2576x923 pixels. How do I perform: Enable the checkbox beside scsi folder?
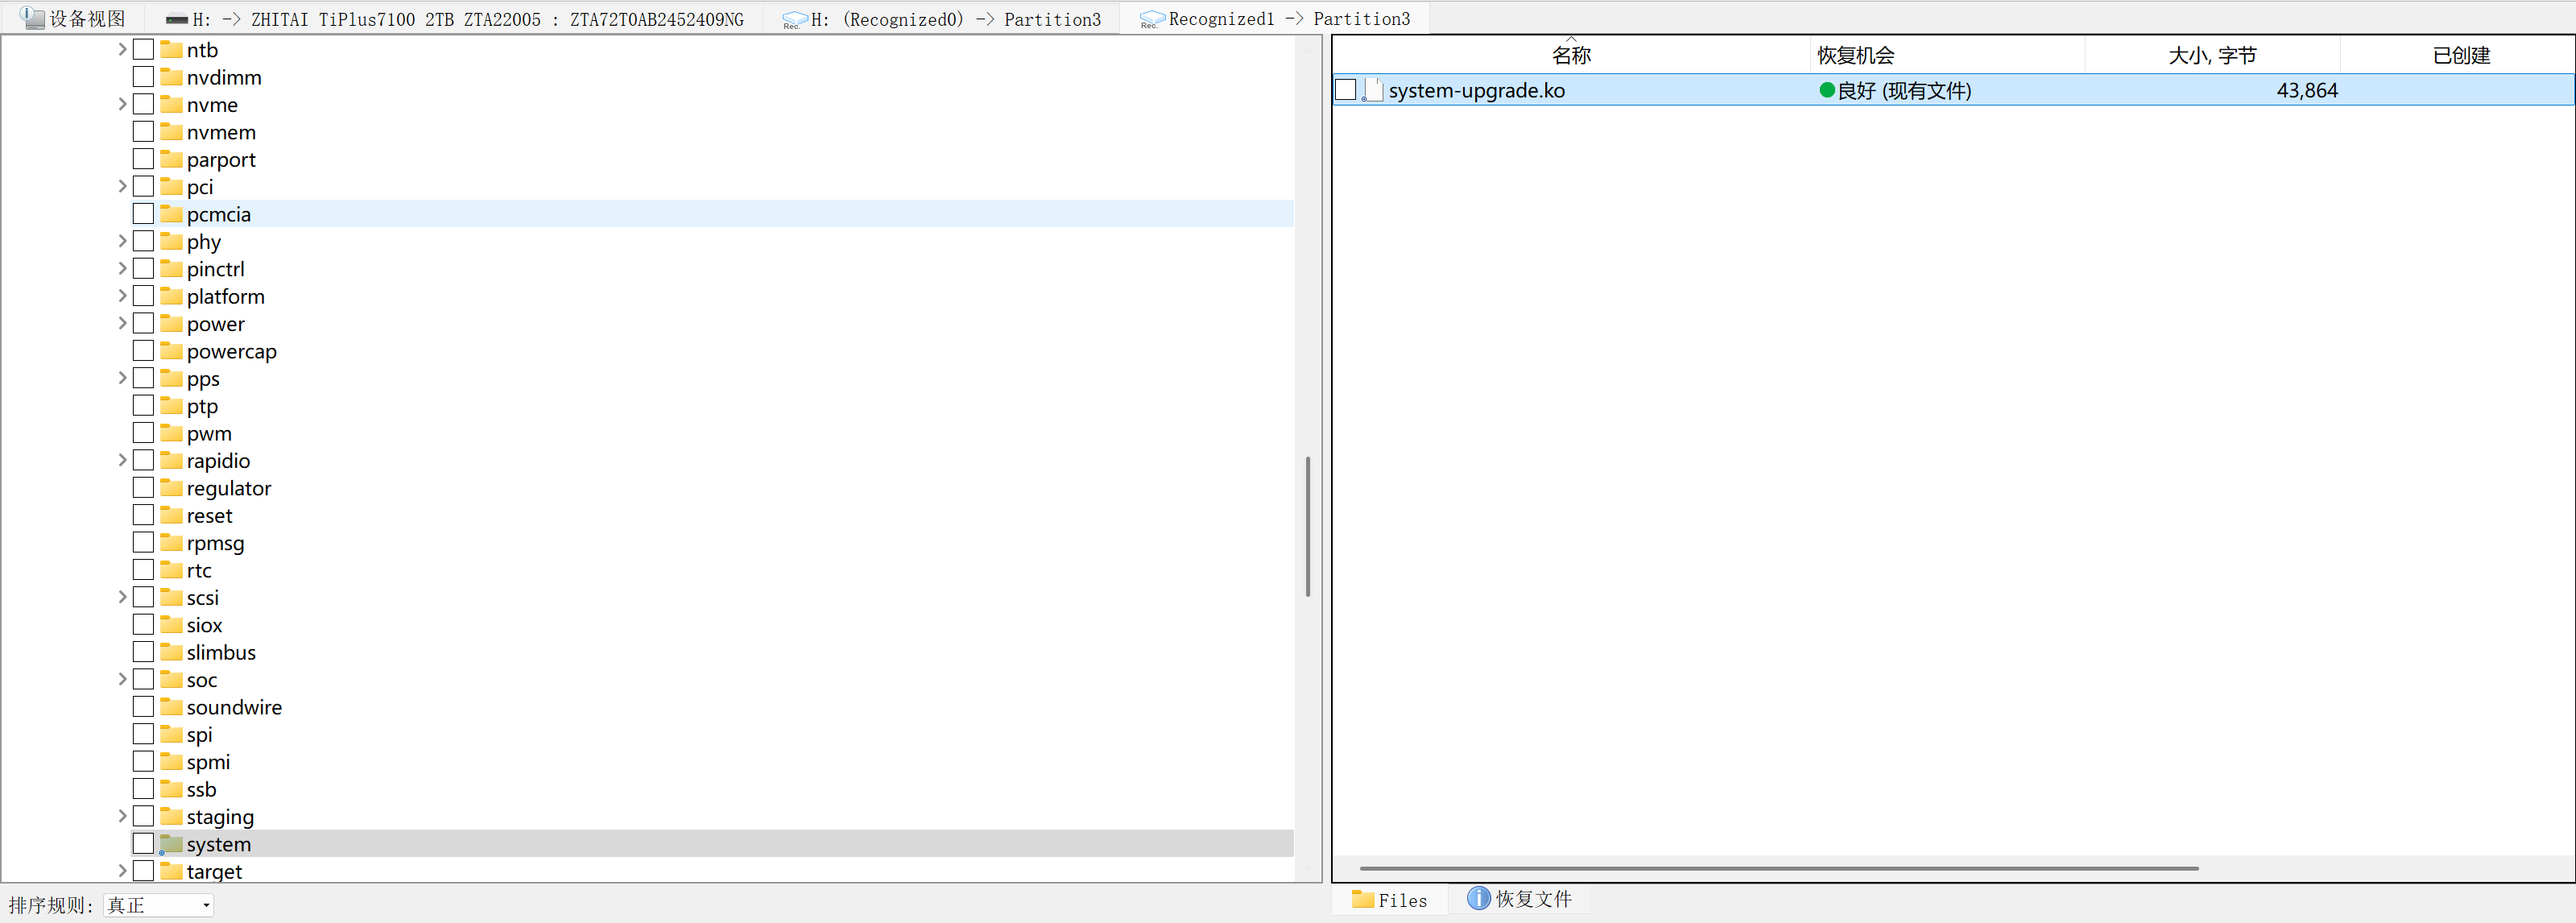(144, 597)
